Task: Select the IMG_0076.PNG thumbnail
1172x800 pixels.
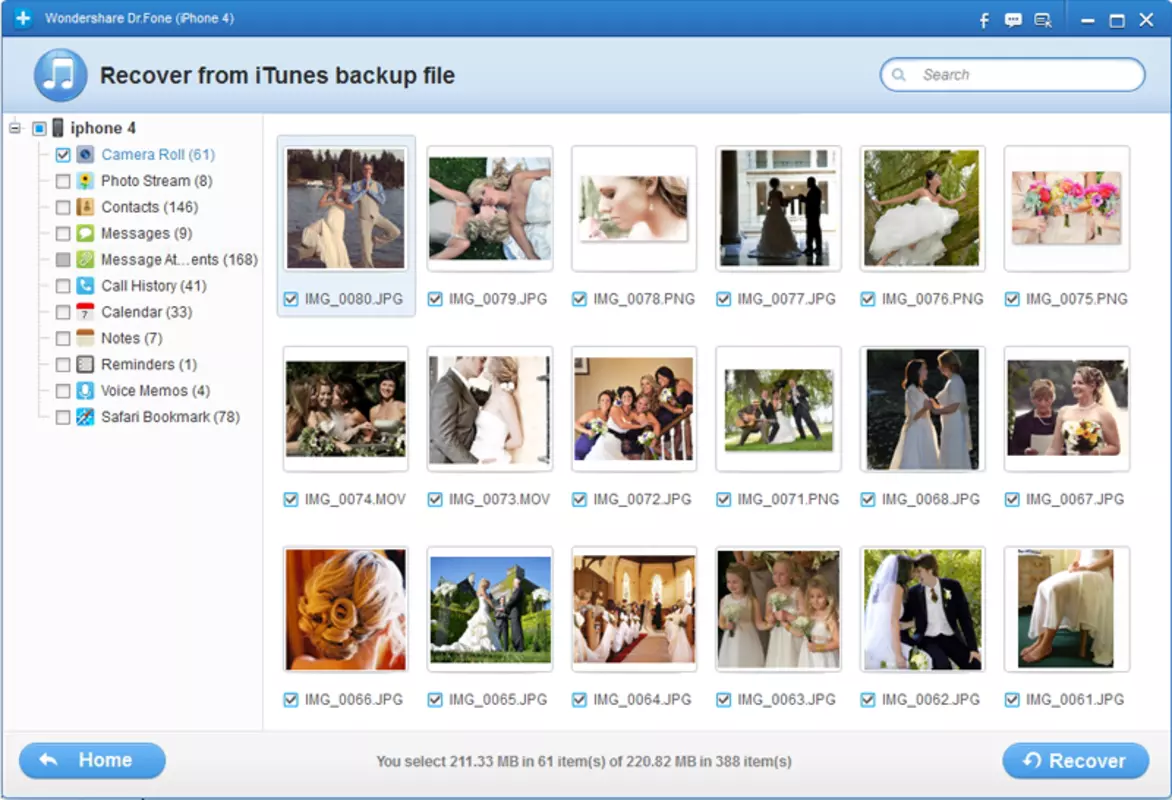Action: [x=922, y=209]
